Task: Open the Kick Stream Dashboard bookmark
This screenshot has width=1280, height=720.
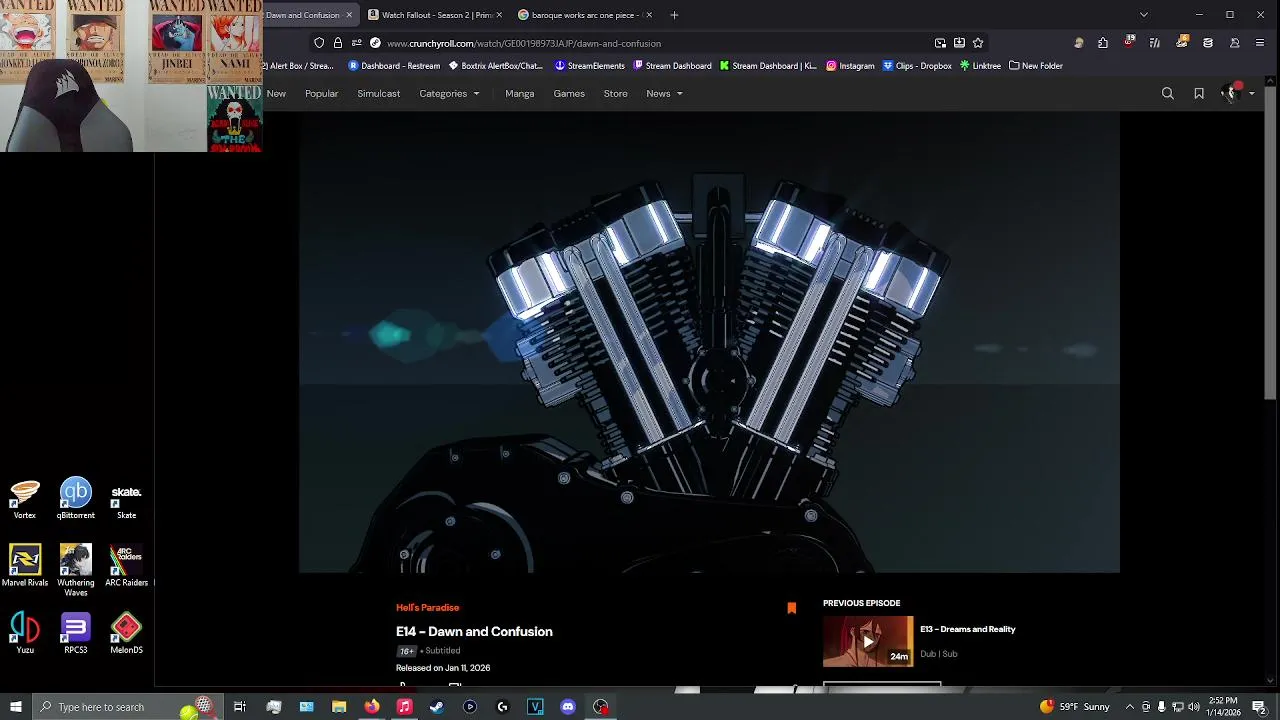Action: pos(768,66)
